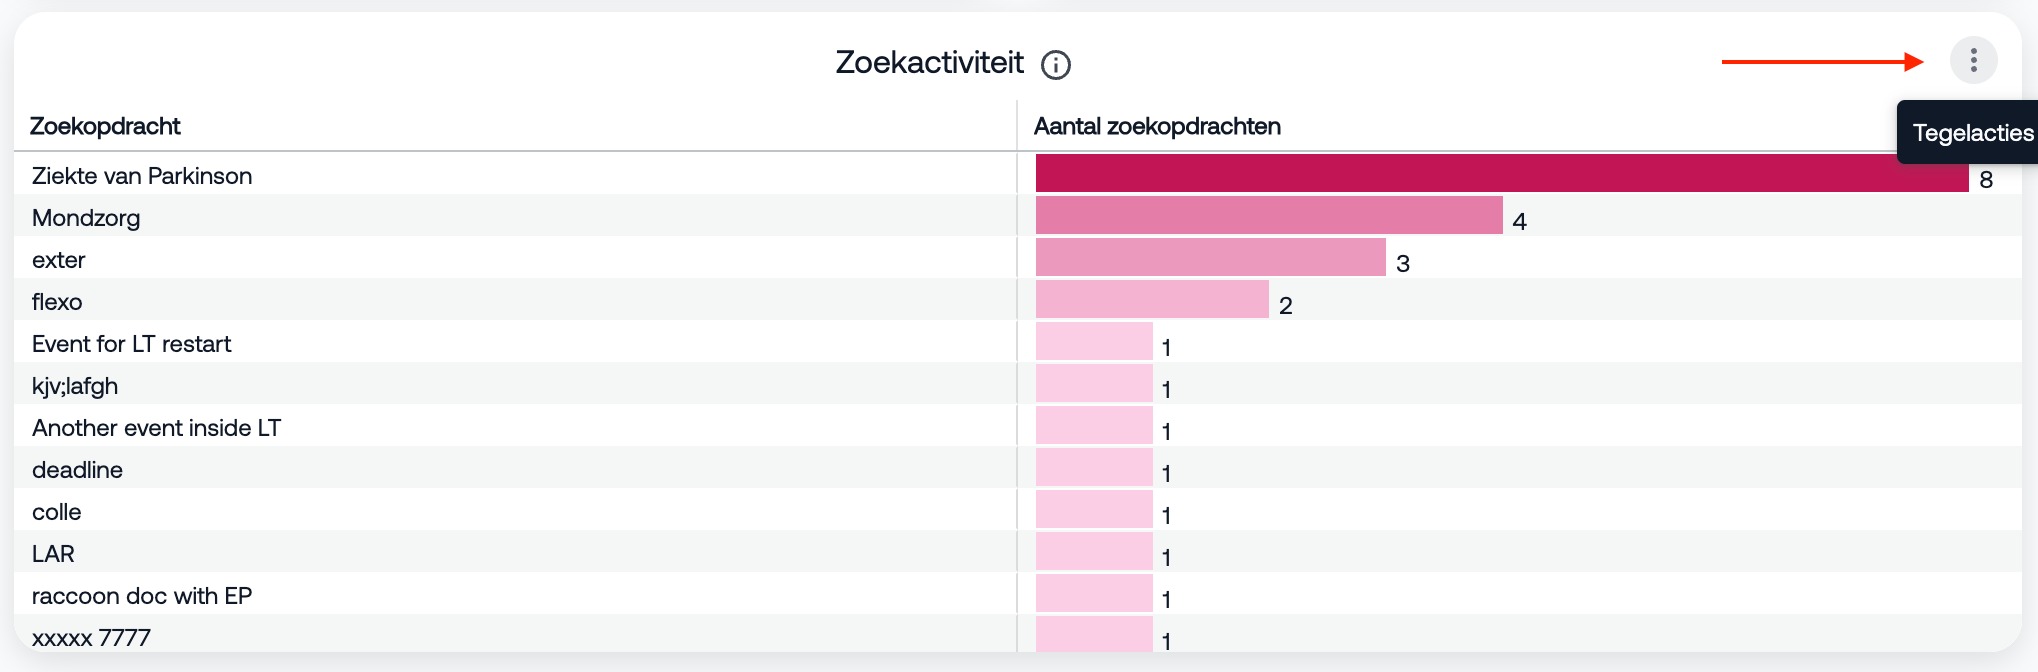Click the kjv;lafgh search term
This screenshot has height=672, width=2038.
tap(75, 386)
